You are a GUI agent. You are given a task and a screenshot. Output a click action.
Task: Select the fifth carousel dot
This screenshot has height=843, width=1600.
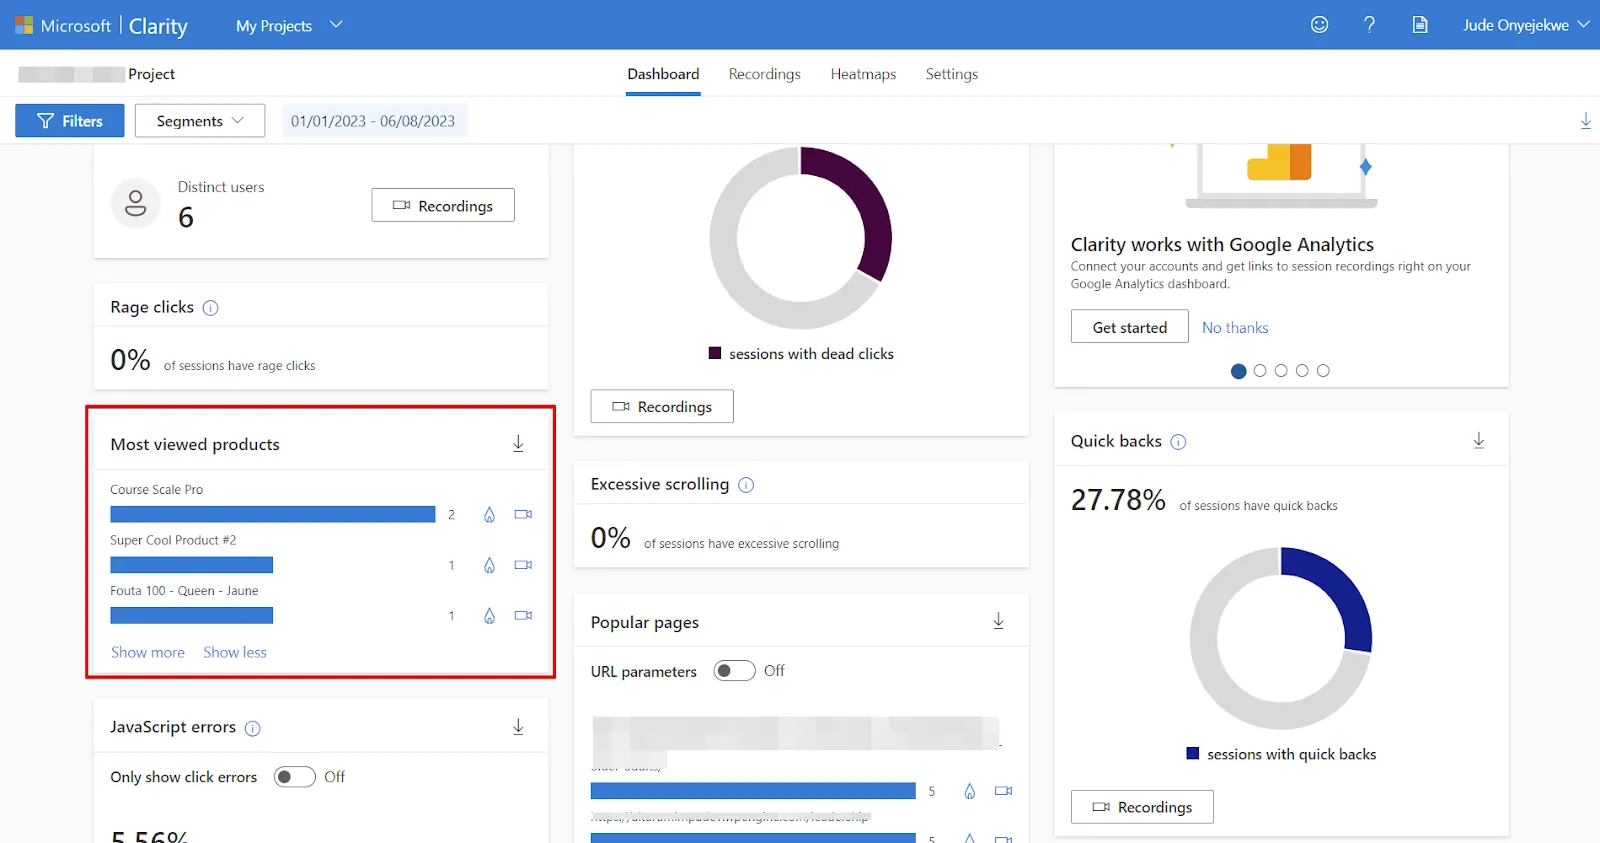point(1323,371)
